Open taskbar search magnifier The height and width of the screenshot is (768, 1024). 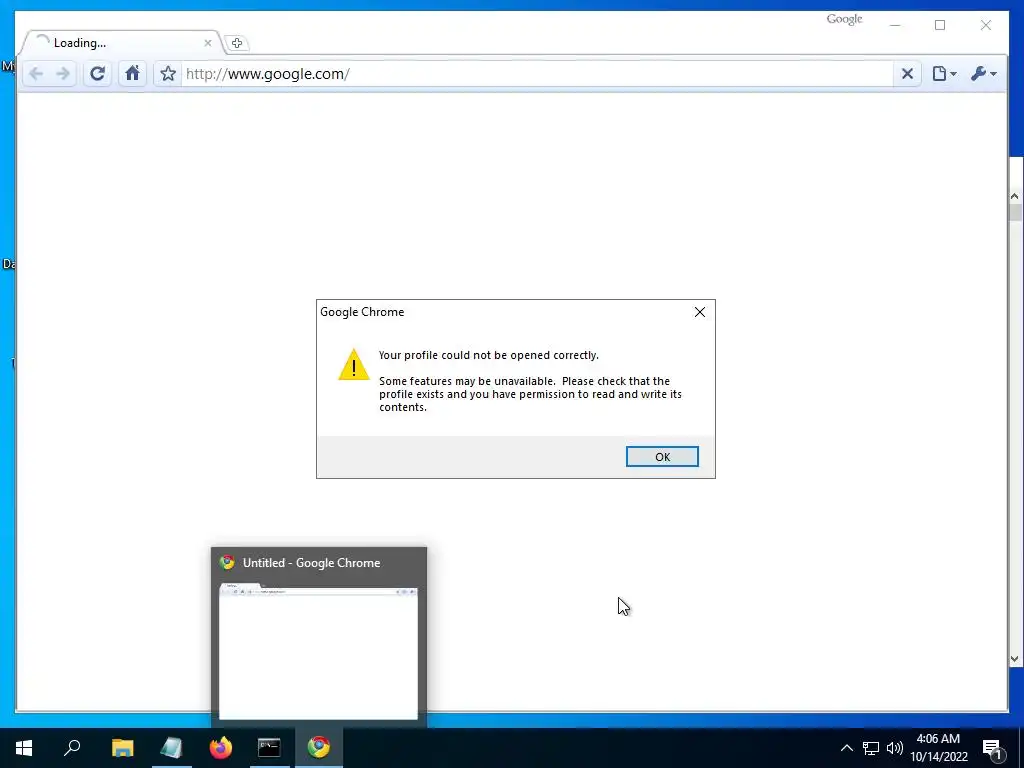point(72,748)
